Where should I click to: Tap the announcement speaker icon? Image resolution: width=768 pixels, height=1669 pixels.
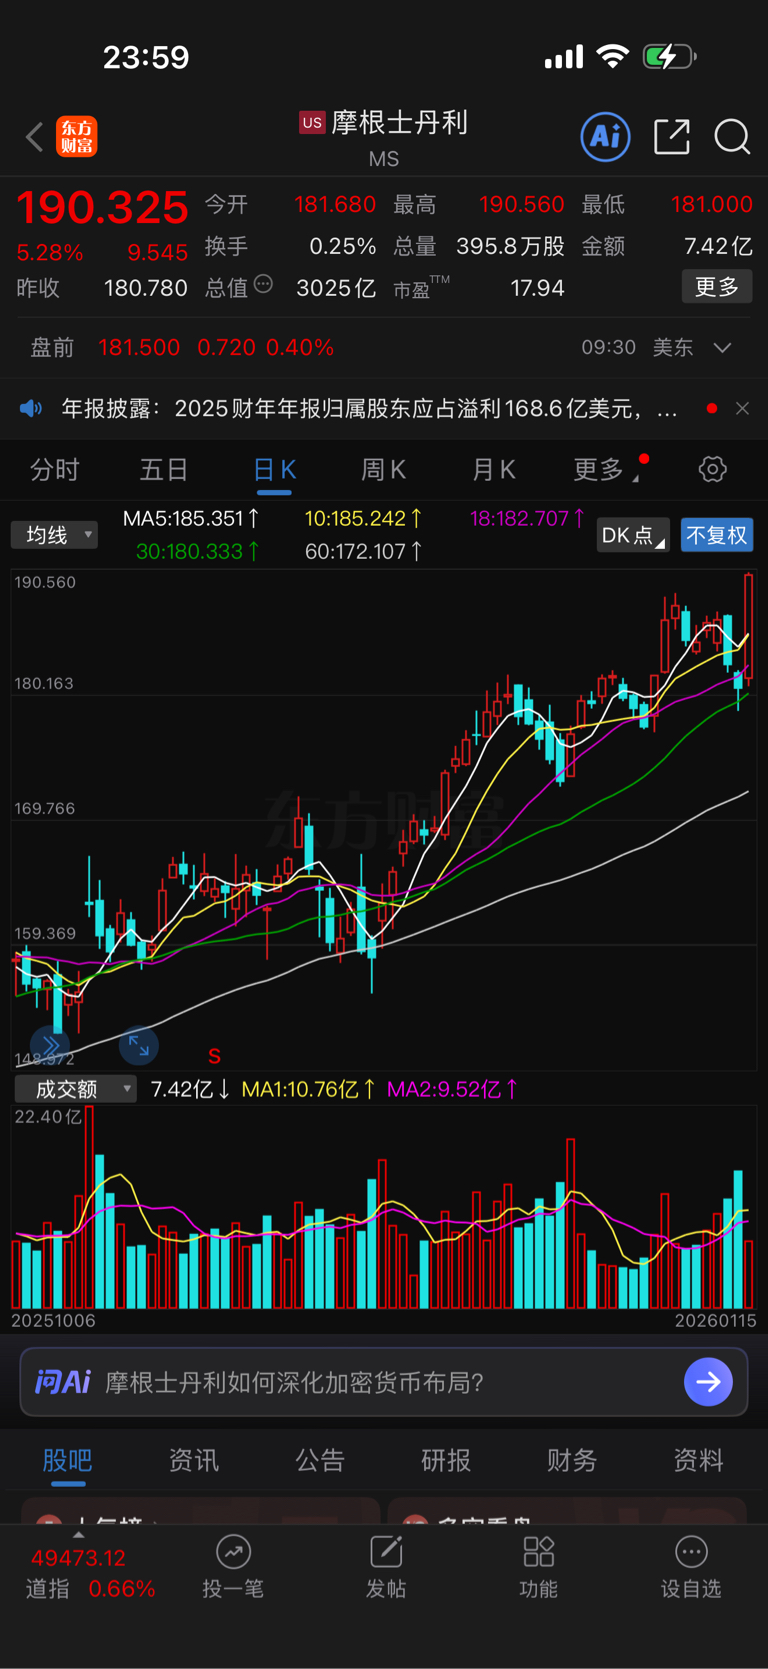32,408
